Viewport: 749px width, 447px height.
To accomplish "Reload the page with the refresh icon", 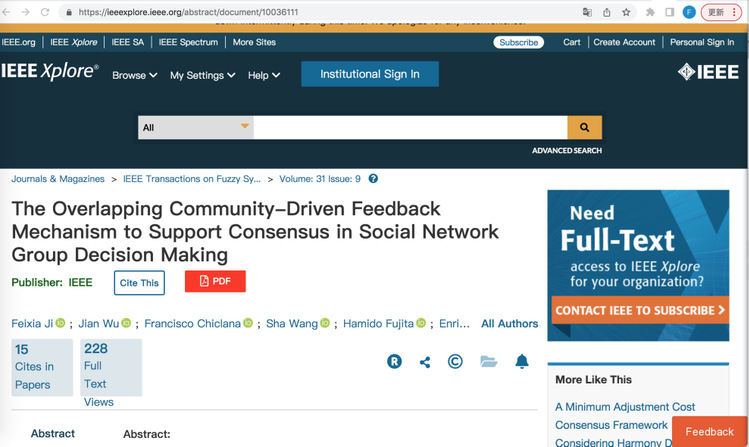I will coord(45,12).
